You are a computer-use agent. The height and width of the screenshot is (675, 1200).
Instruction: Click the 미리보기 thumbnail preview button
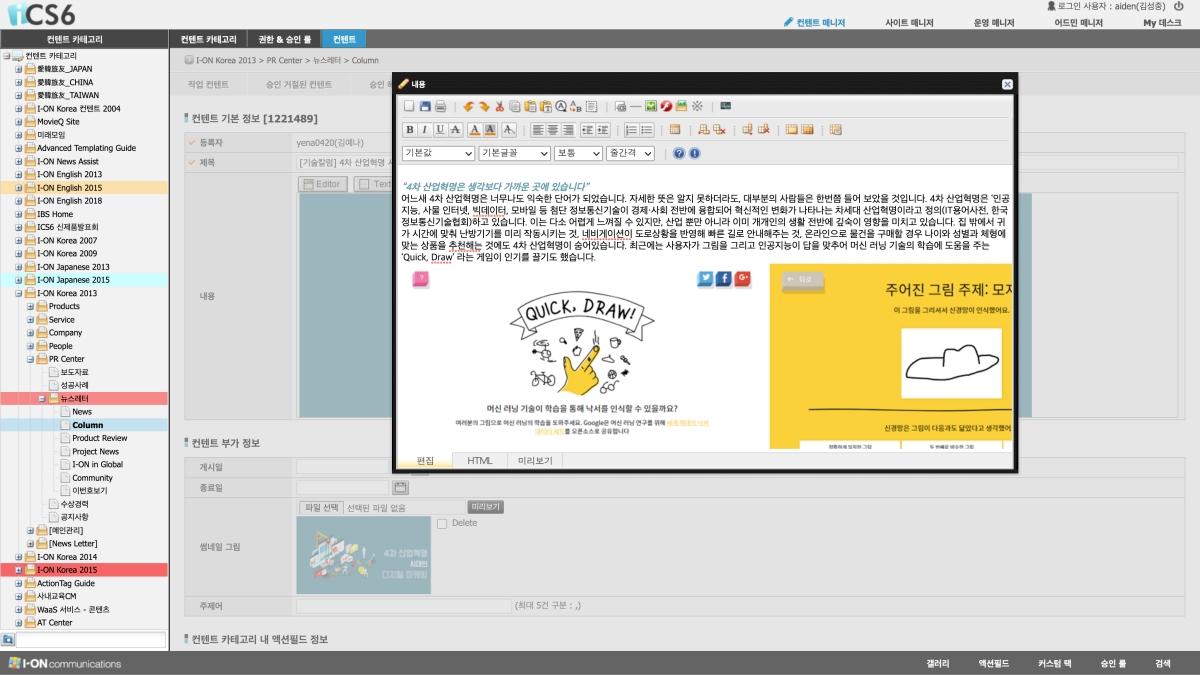click(x=485, y=507)
